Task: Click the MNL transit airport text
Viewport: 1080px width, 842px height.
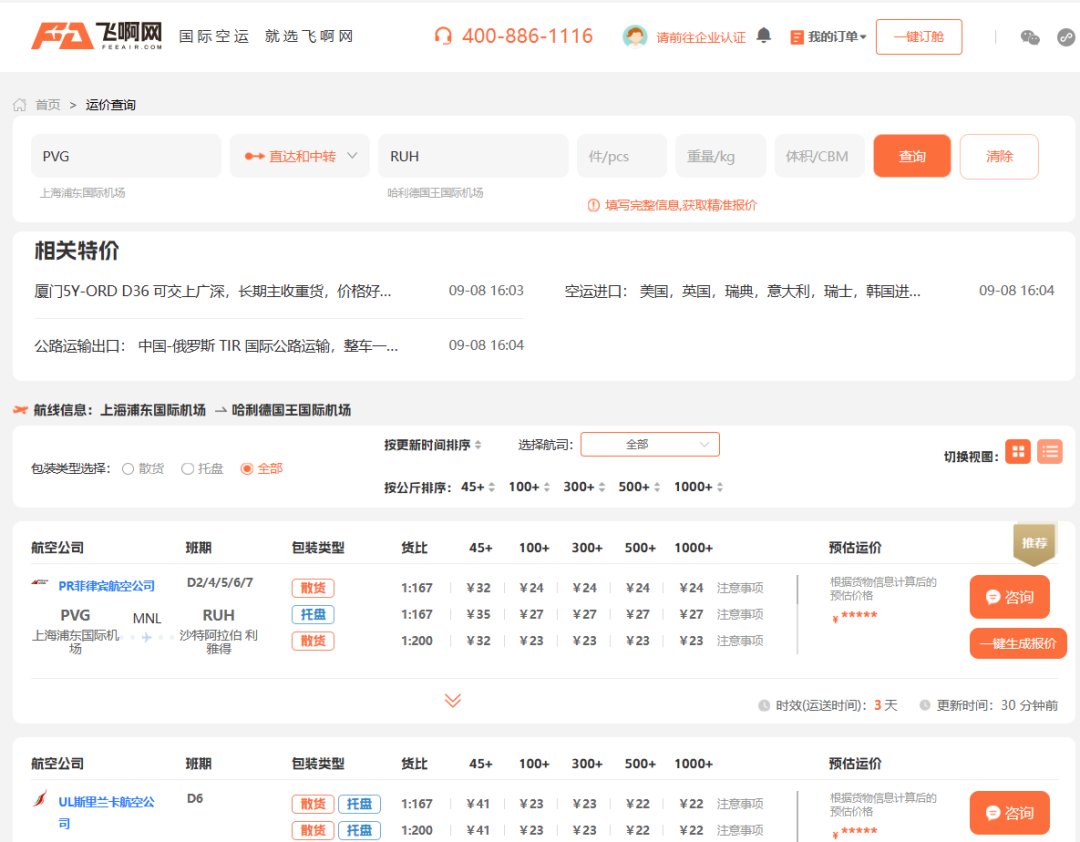Action: click(x=146, y=618)
